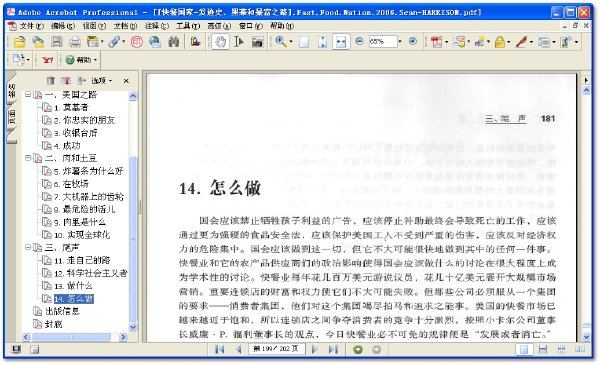
Task: Select bookmark 封底
Action: coord(53,324)
